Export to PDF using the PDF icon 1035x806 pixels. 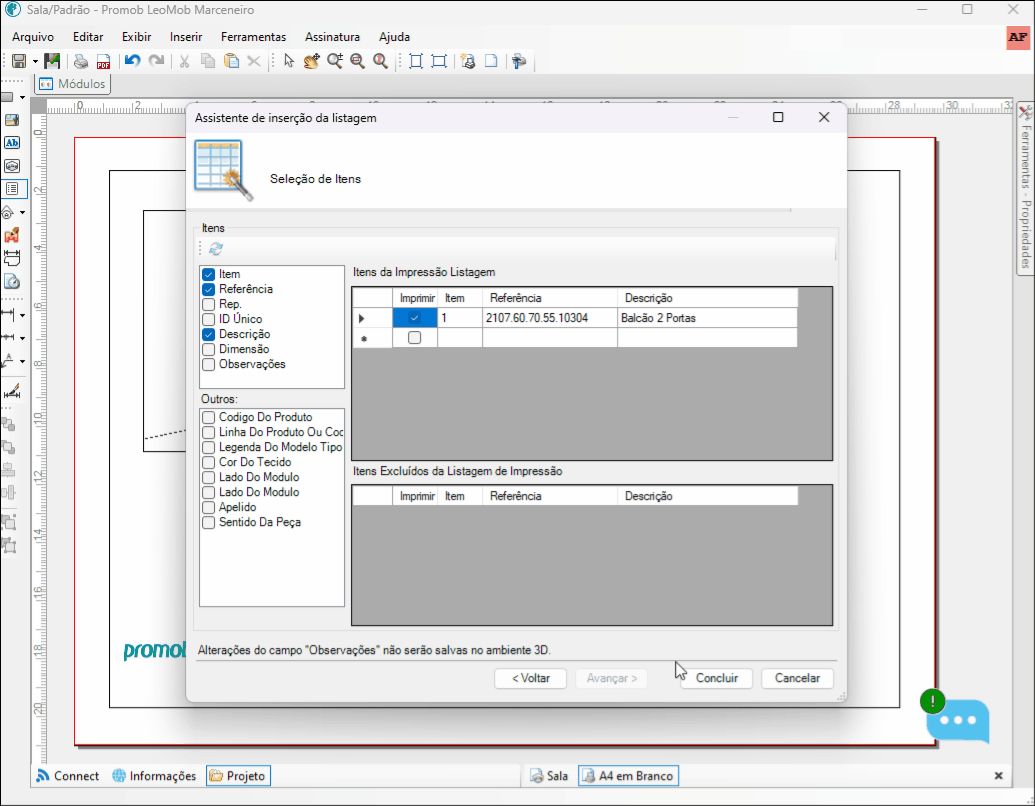(104, 61)
